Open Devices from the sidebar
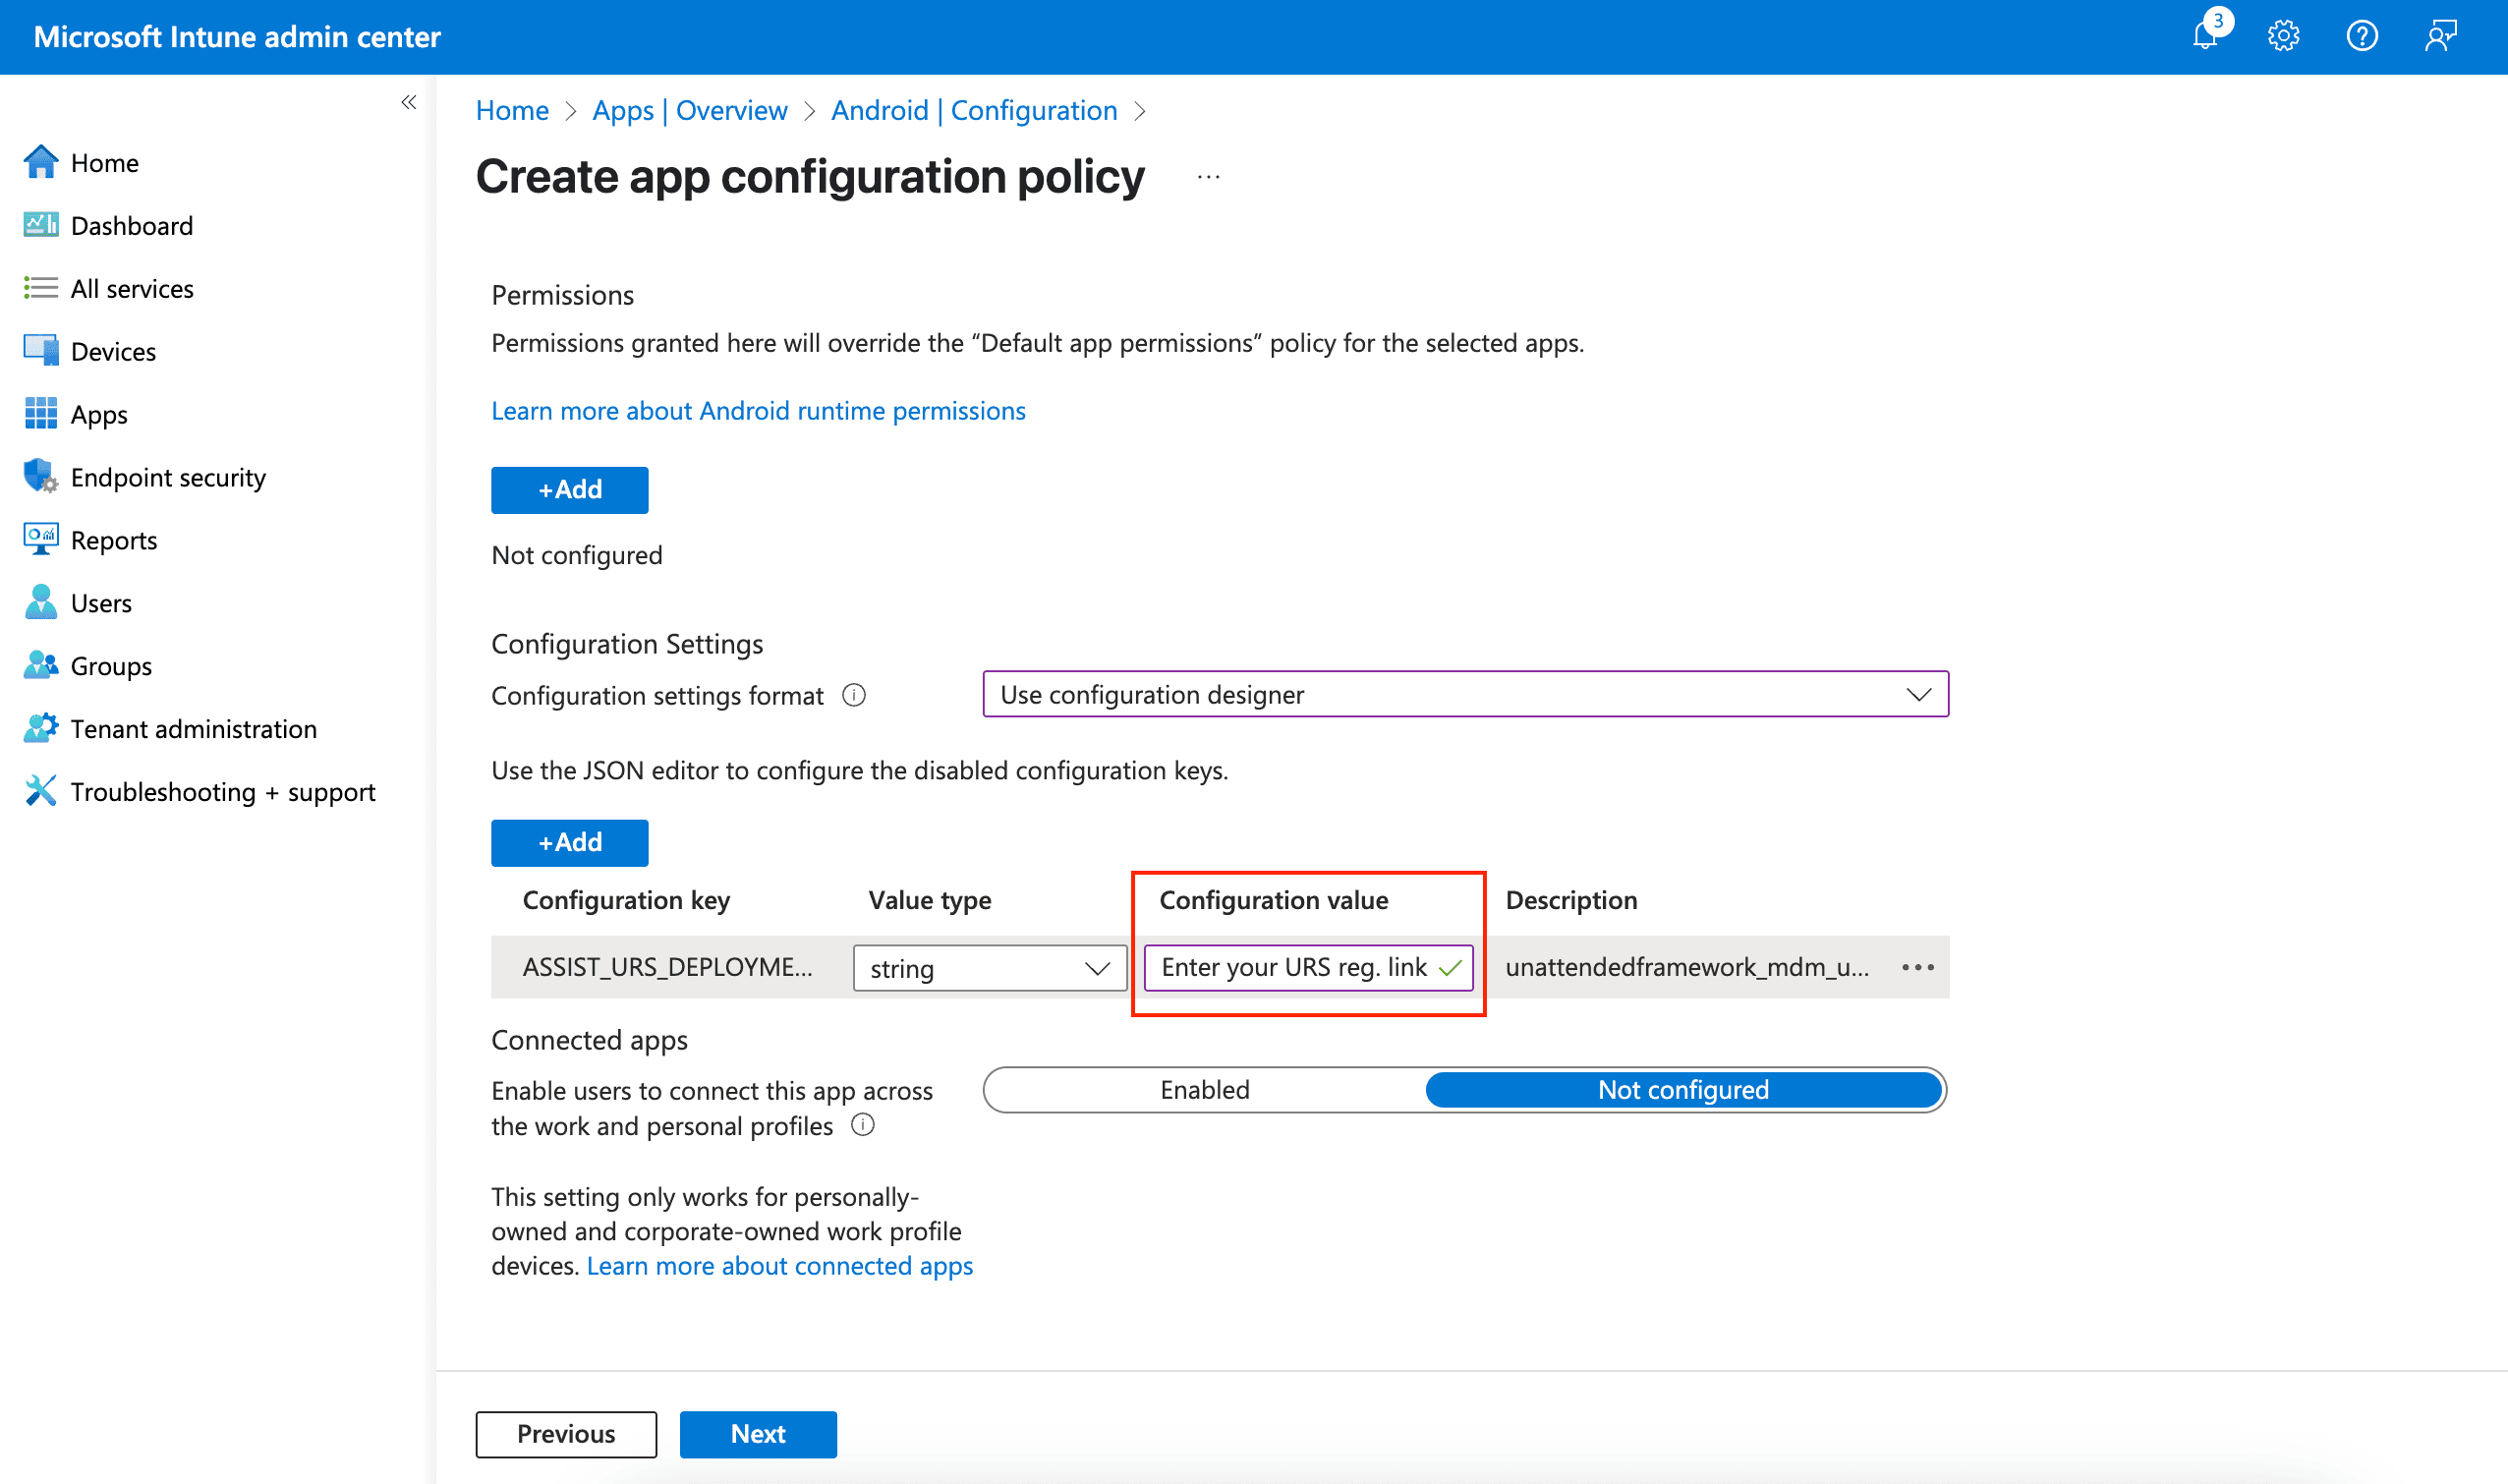The height and width of the screenshot is (1484, 2508). pyautogui.click(x=113, y=352)
